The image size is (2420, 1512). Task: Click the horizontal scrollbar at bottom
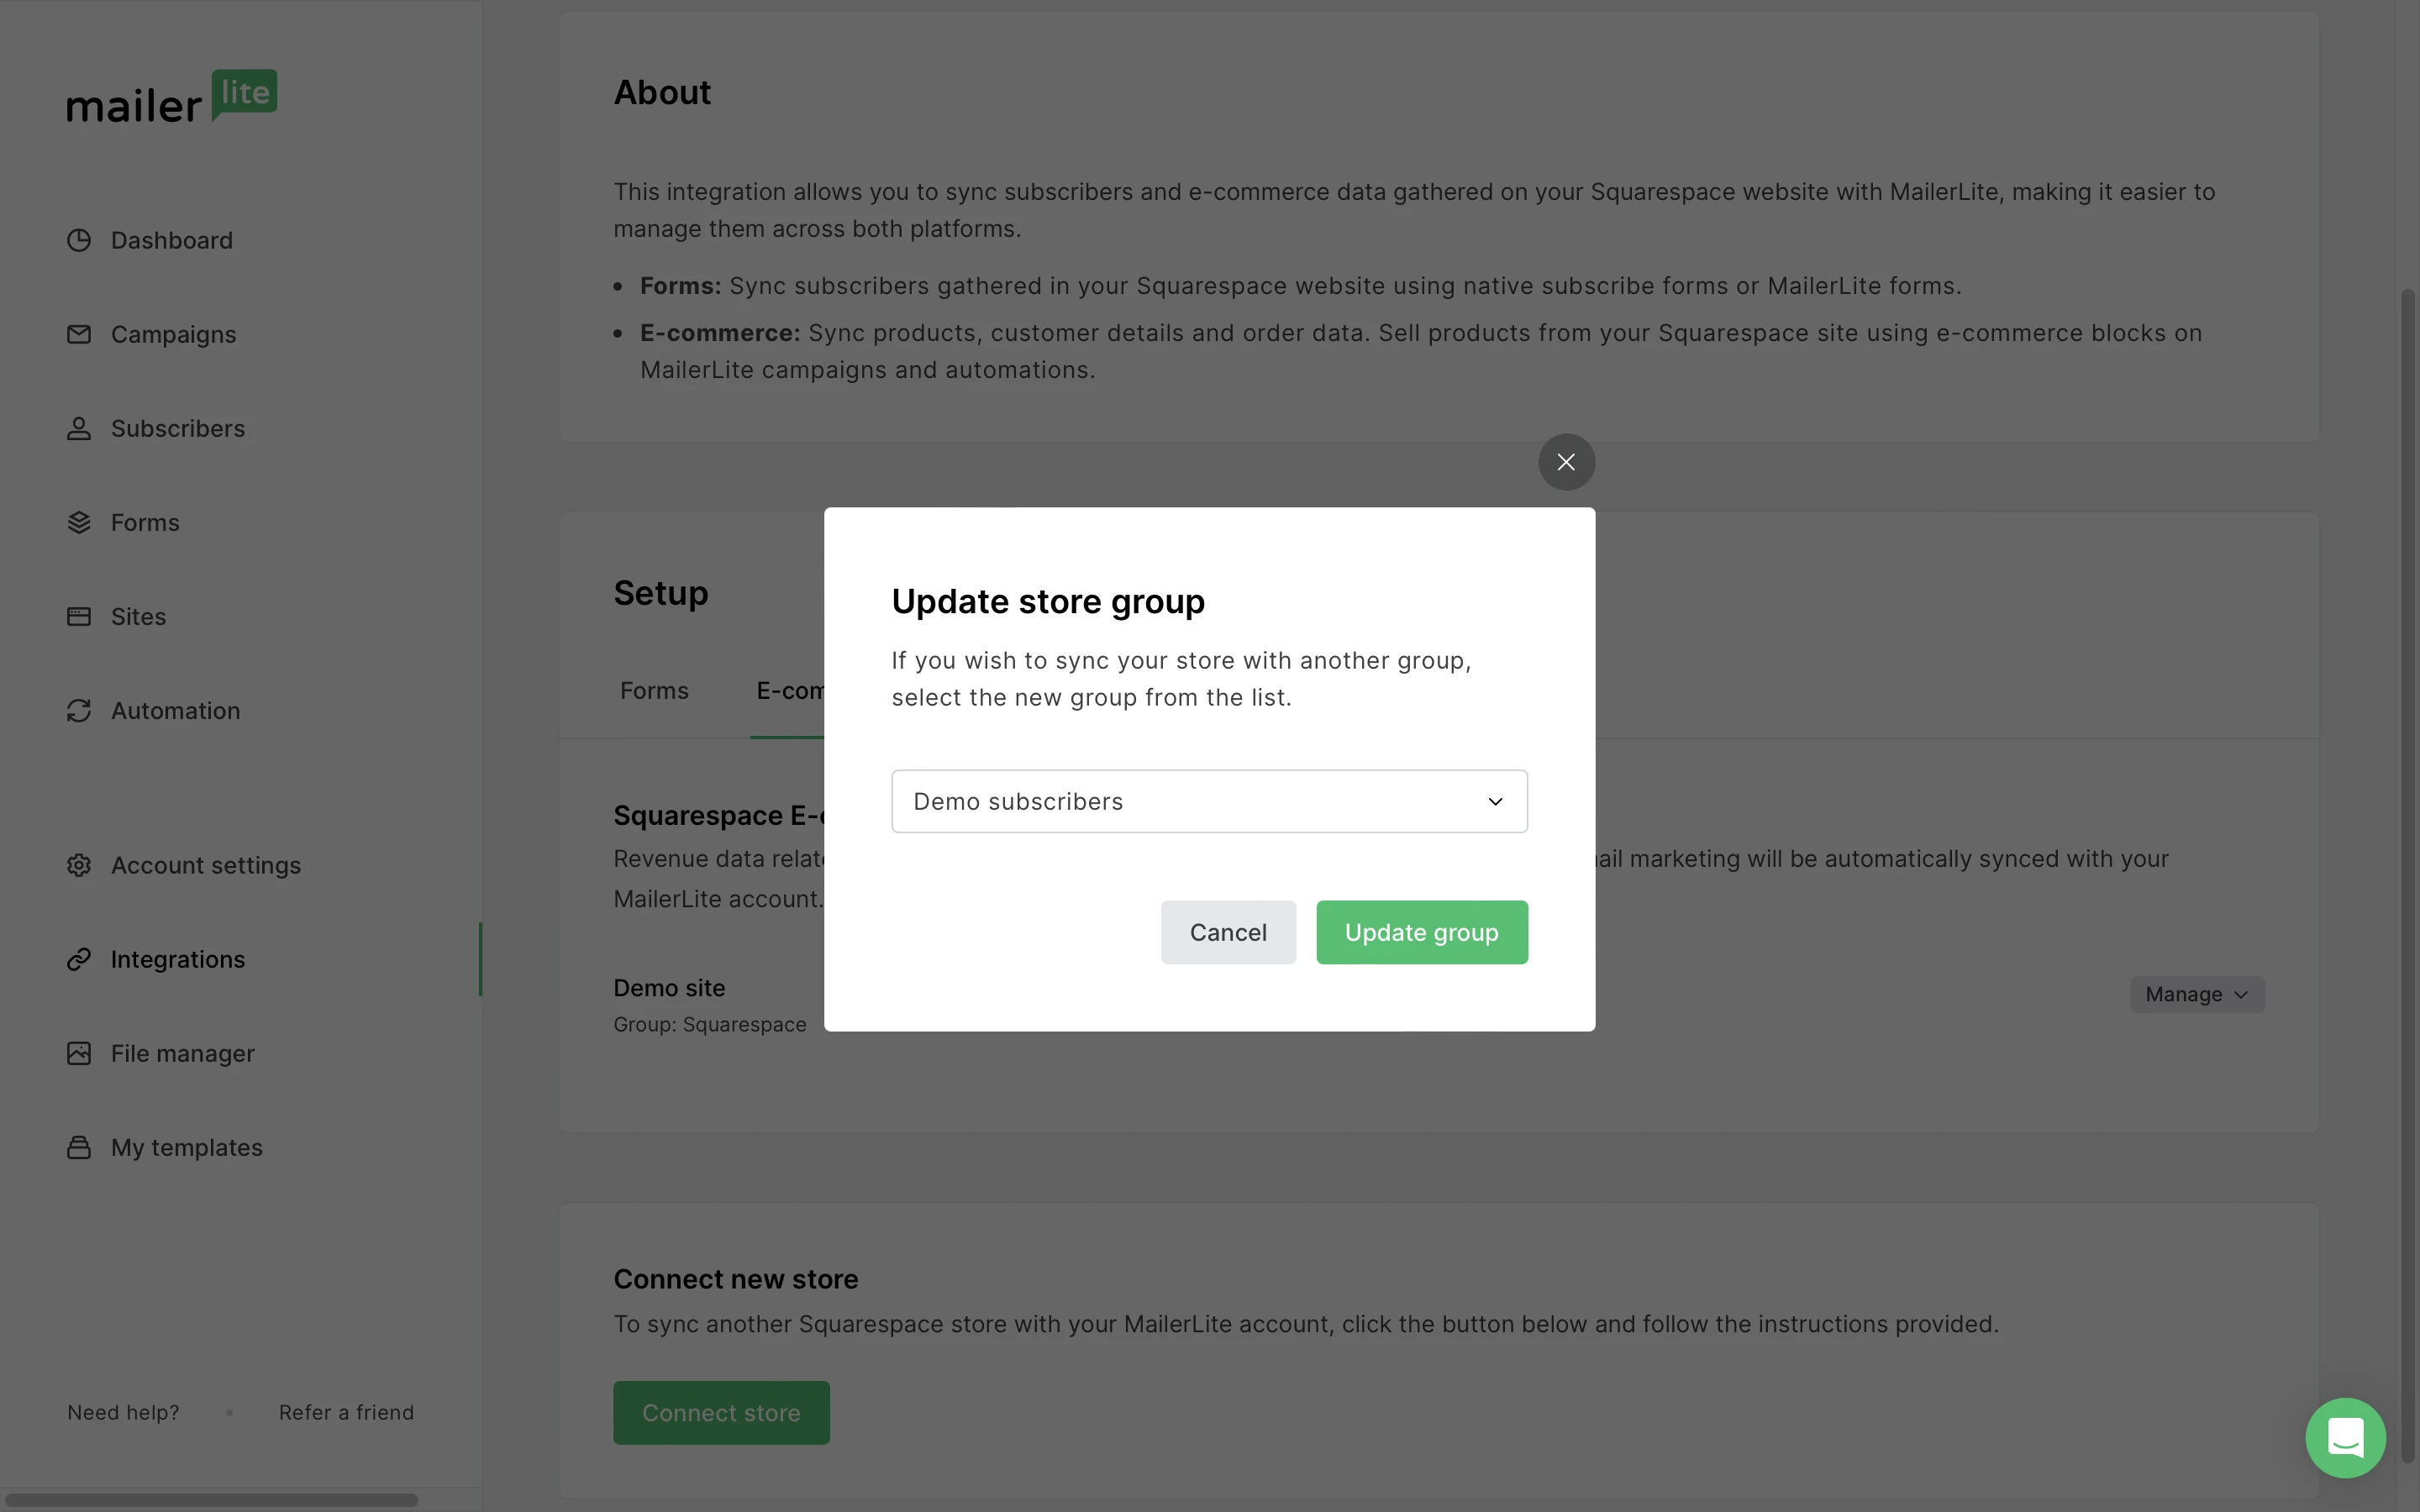pos(210,1500)
